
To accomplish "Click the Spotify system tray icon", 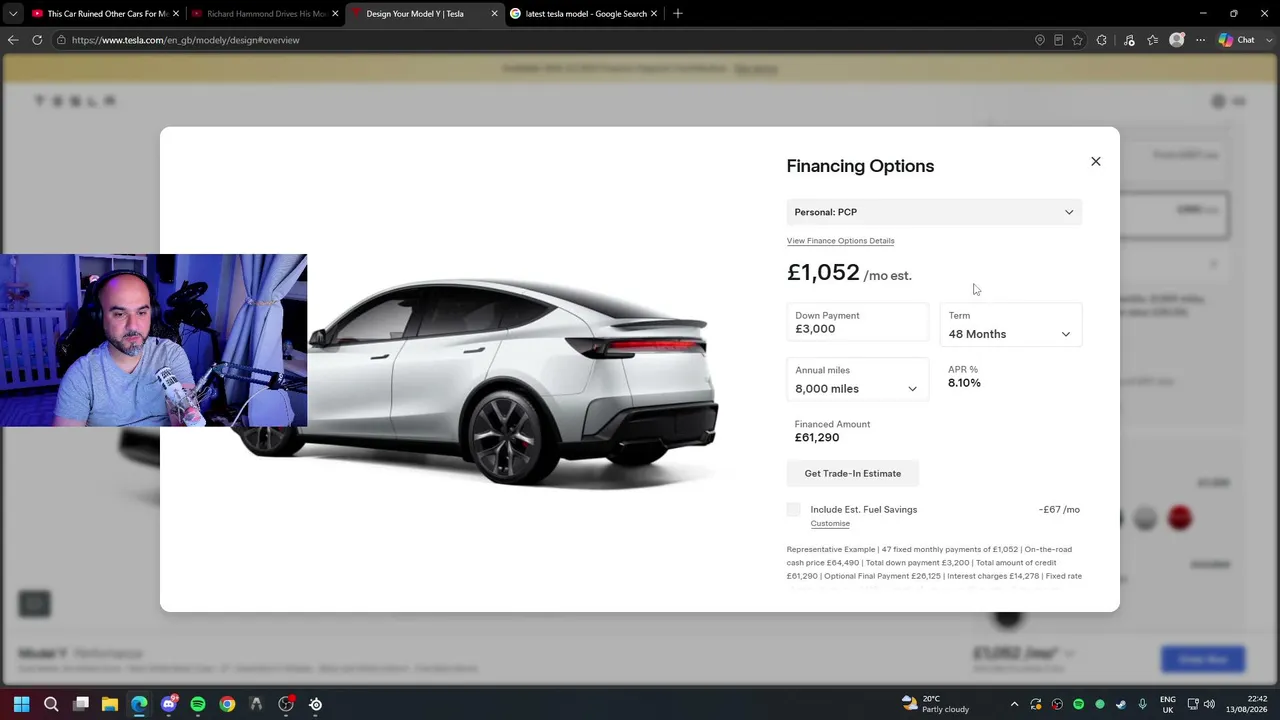I will point(1078,704).
